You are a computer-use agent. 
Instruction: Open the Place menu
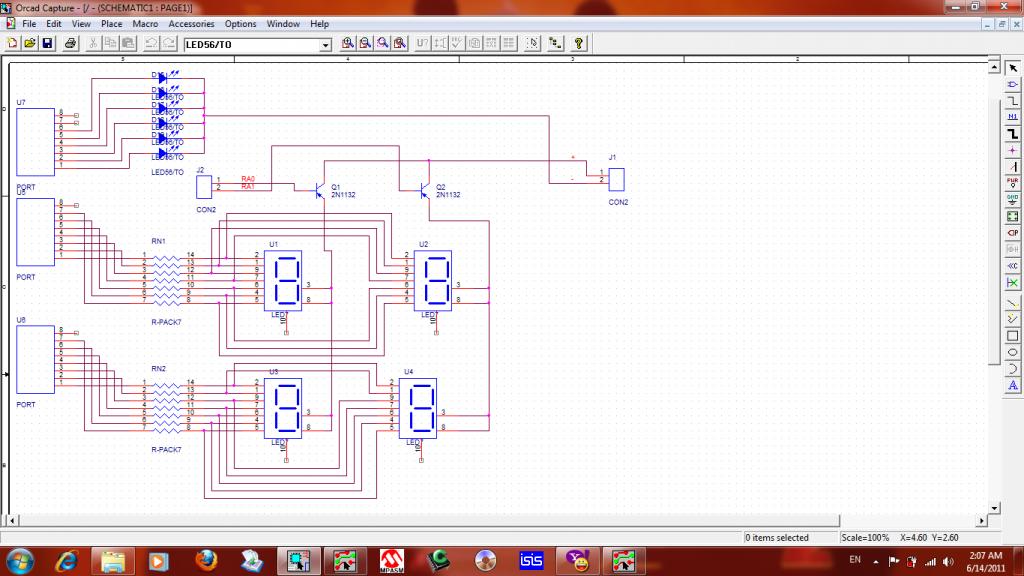point(112,23)
